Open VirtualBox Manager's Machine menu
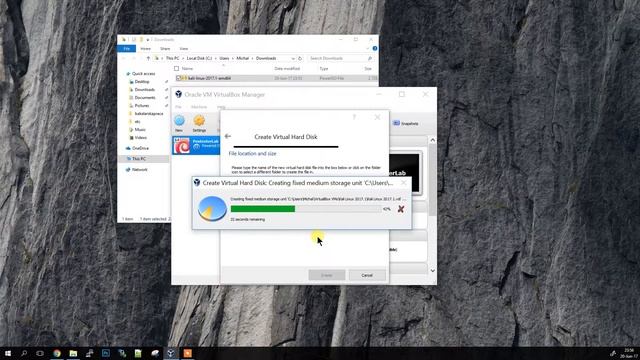Image resolution: width=640 pixels, height=360 pixels. click(x=199, y=107)
